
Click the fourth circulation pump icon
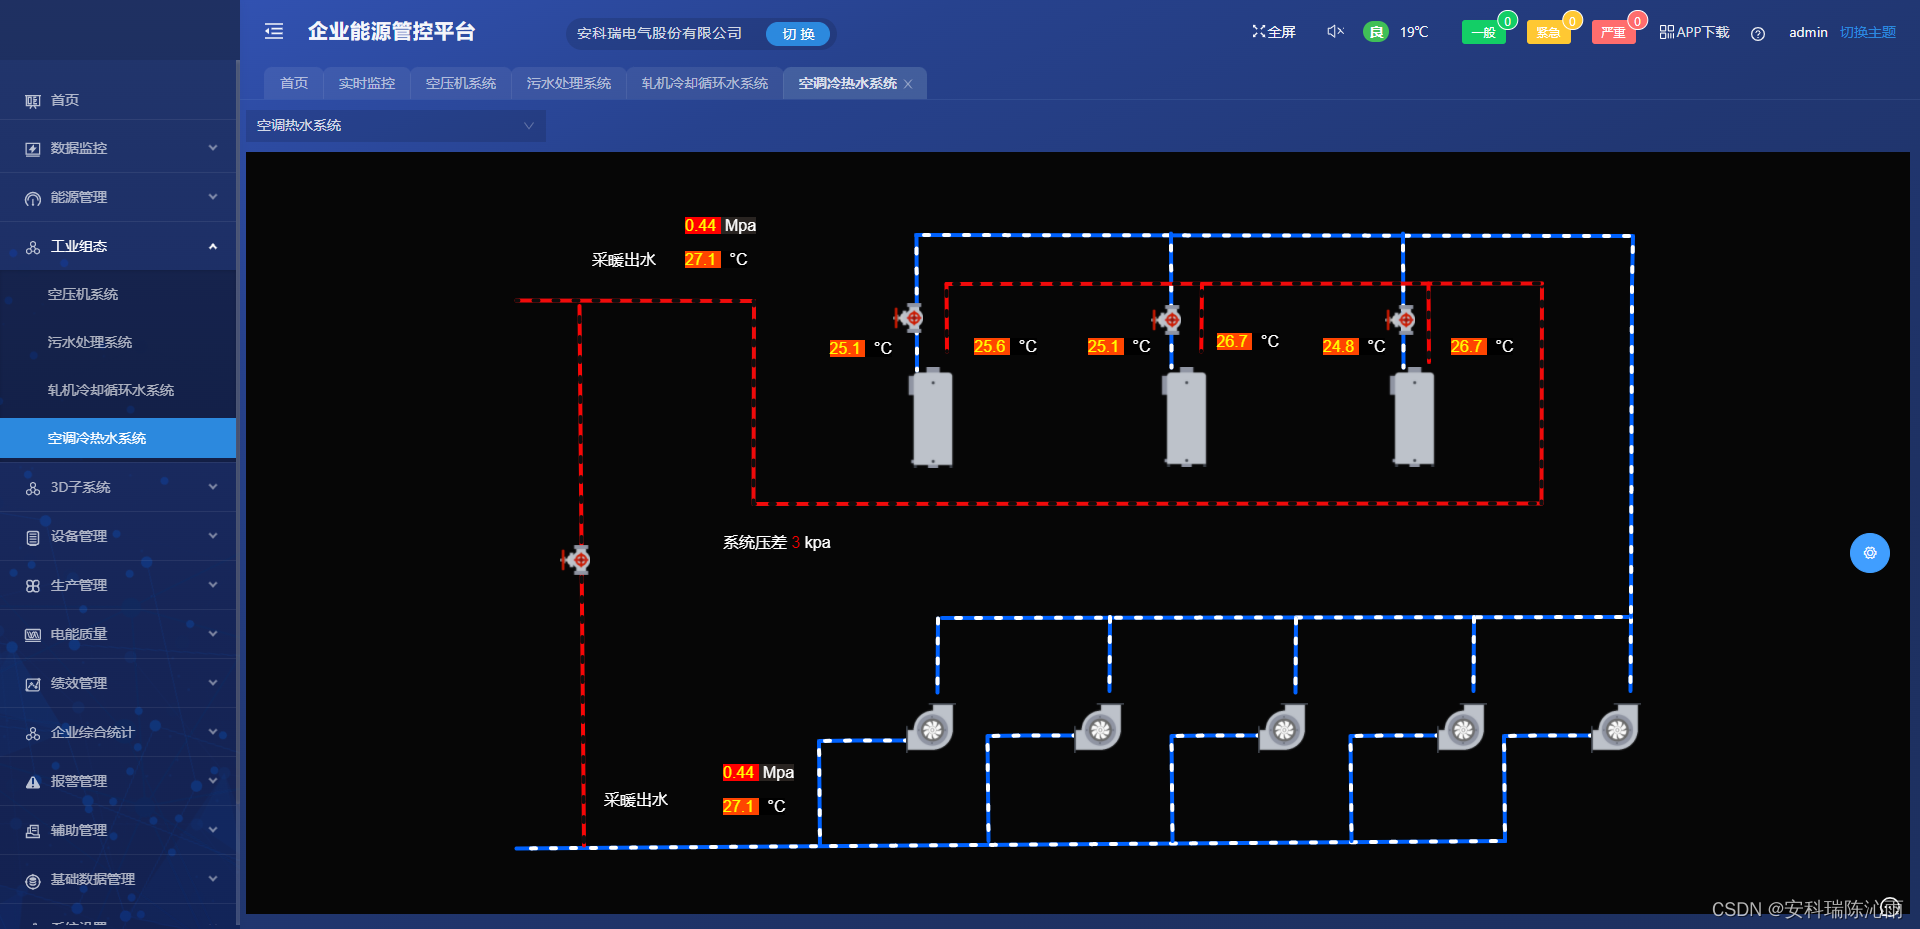click(1462, 727)
